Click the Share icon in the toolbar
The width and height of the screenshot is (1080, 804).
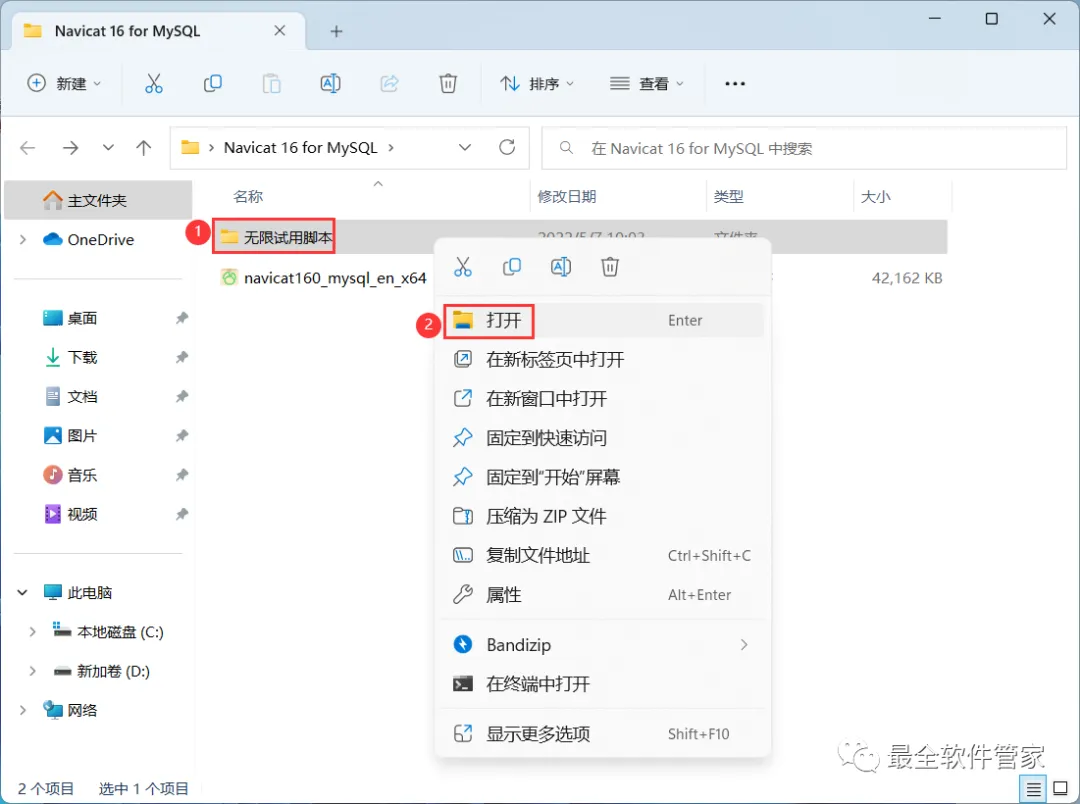pos(389,83)
